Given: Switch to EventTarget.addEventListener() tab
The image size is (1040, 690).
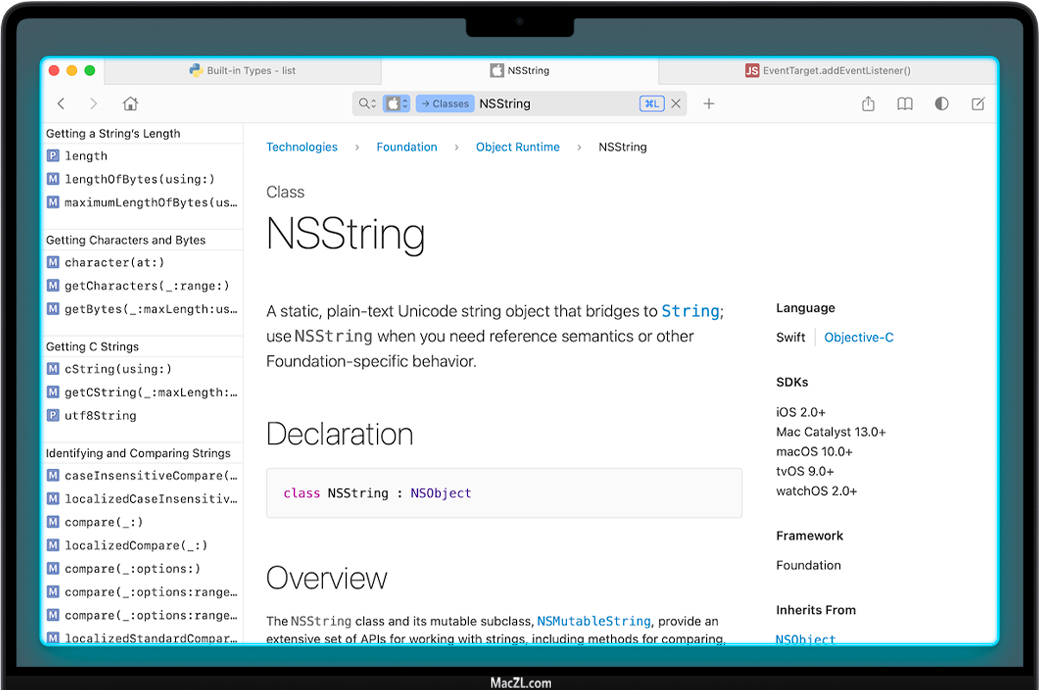Looking at the screenshot, I should coord(827,71).
